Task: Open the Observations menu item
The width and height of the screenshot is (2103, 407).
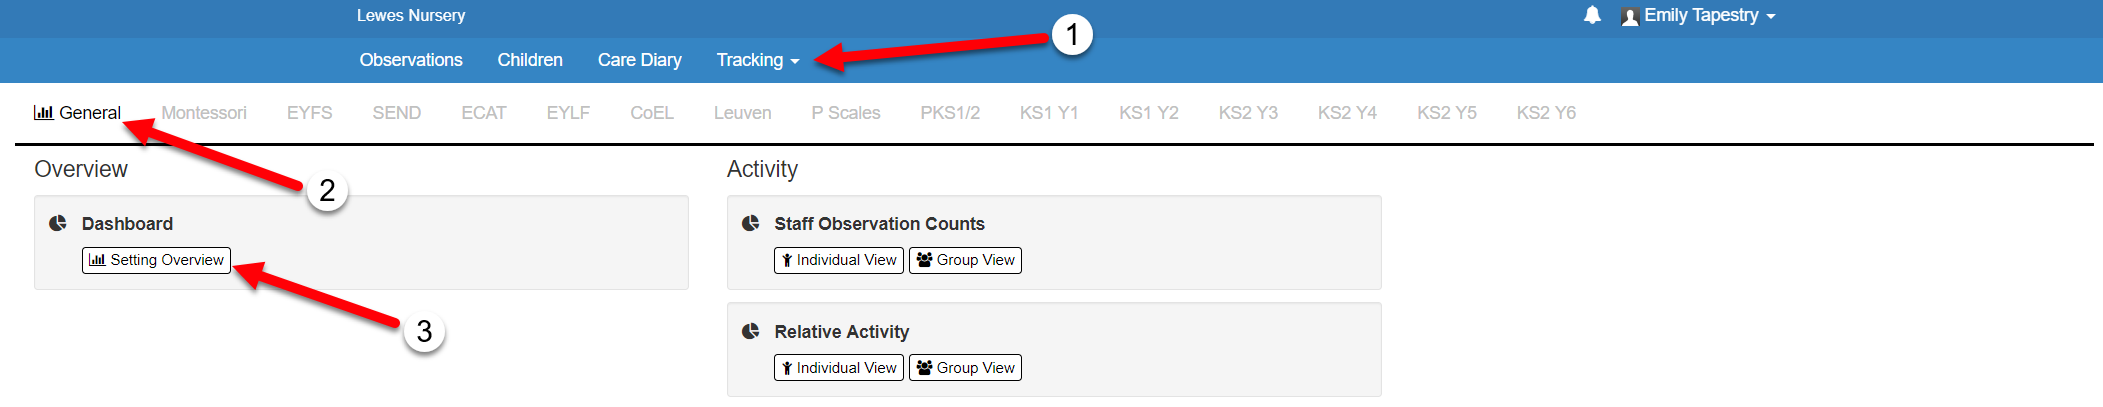Action: 411,60
